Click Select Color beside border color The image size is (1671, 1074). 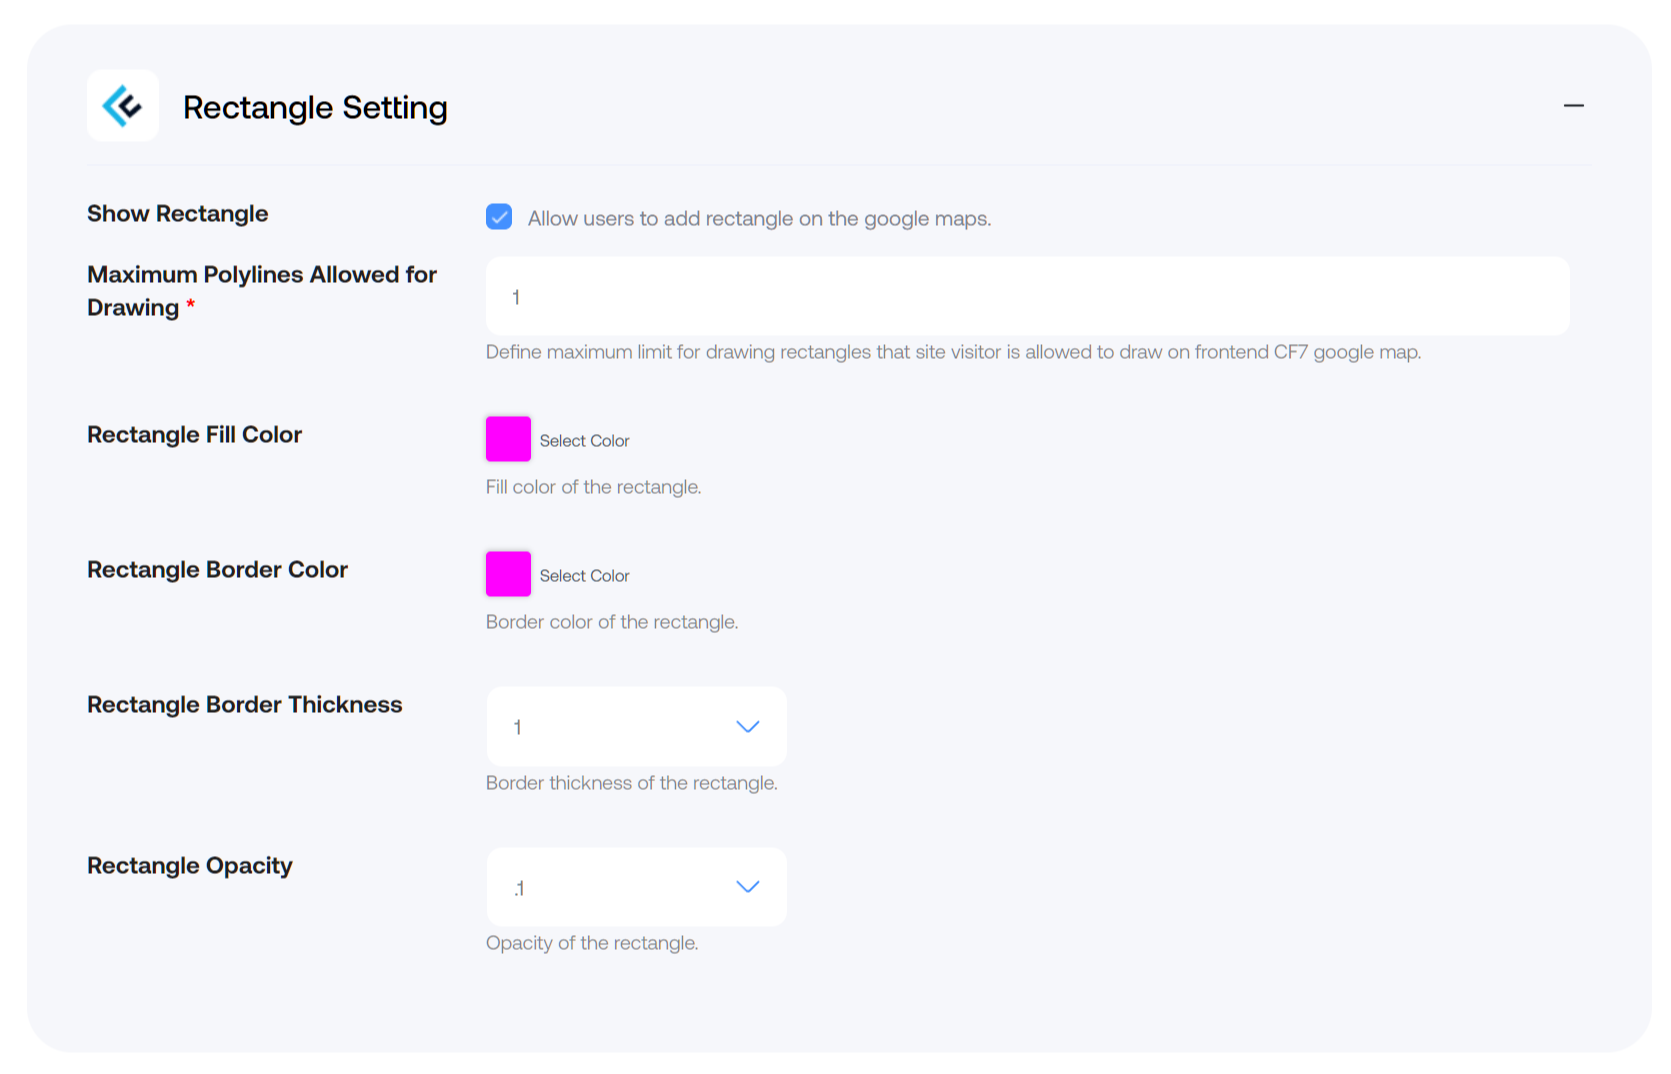pos(584,576)
